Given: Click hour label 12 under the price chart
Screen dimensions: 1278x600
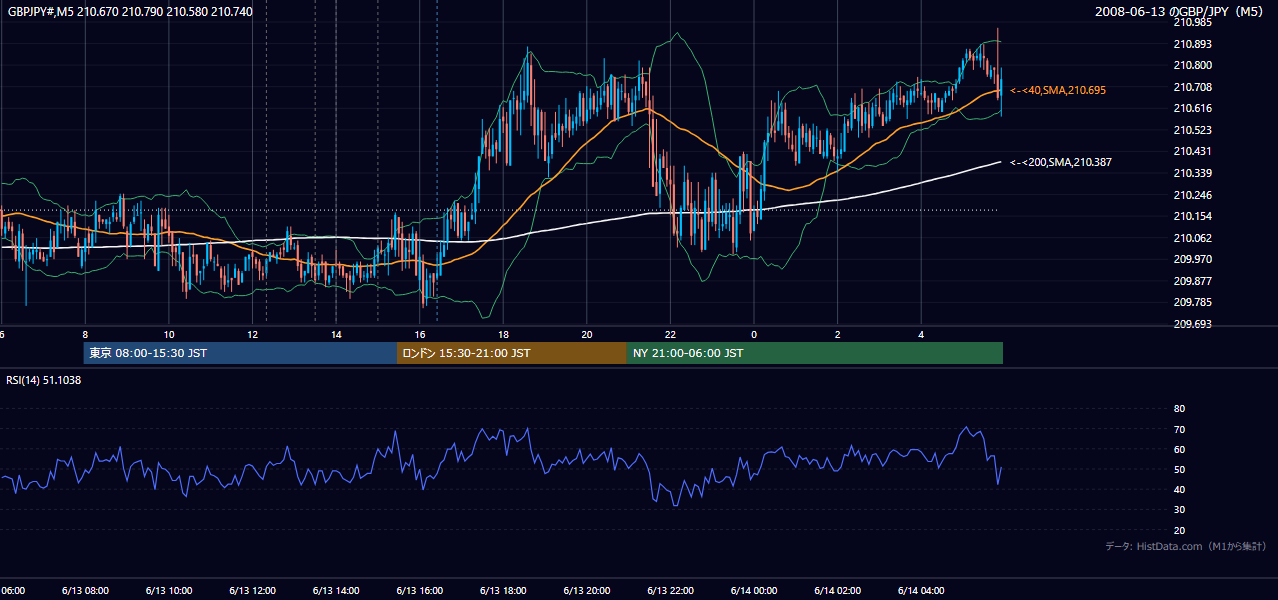Looking at the screenshot, I should click(253, 334).
